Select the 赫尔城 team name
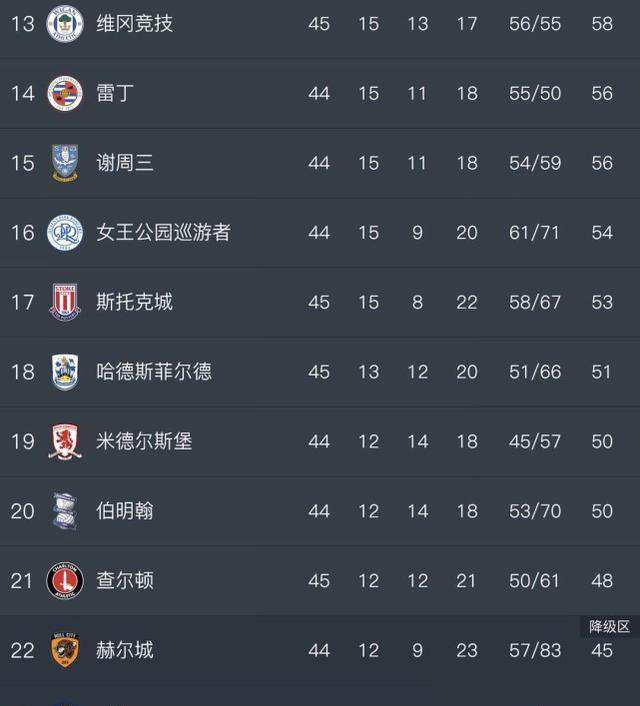This screenshot has height=706, width=640. pos(125,650)
